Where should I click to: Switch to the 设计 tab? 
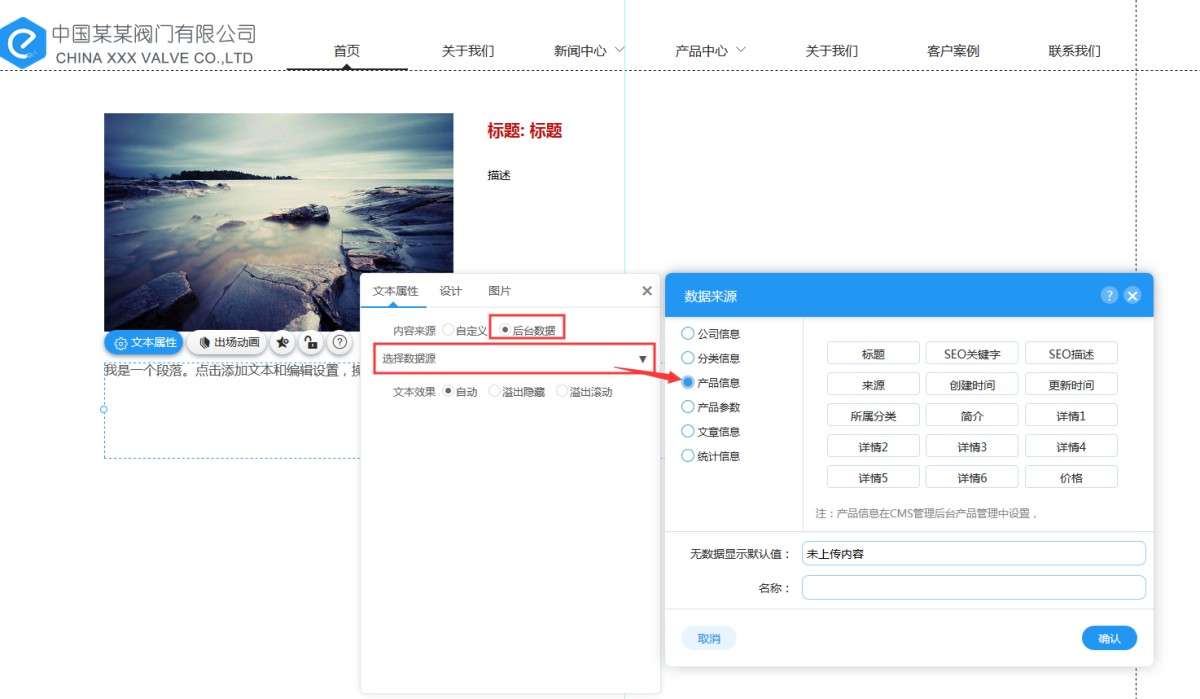point(451,291)
